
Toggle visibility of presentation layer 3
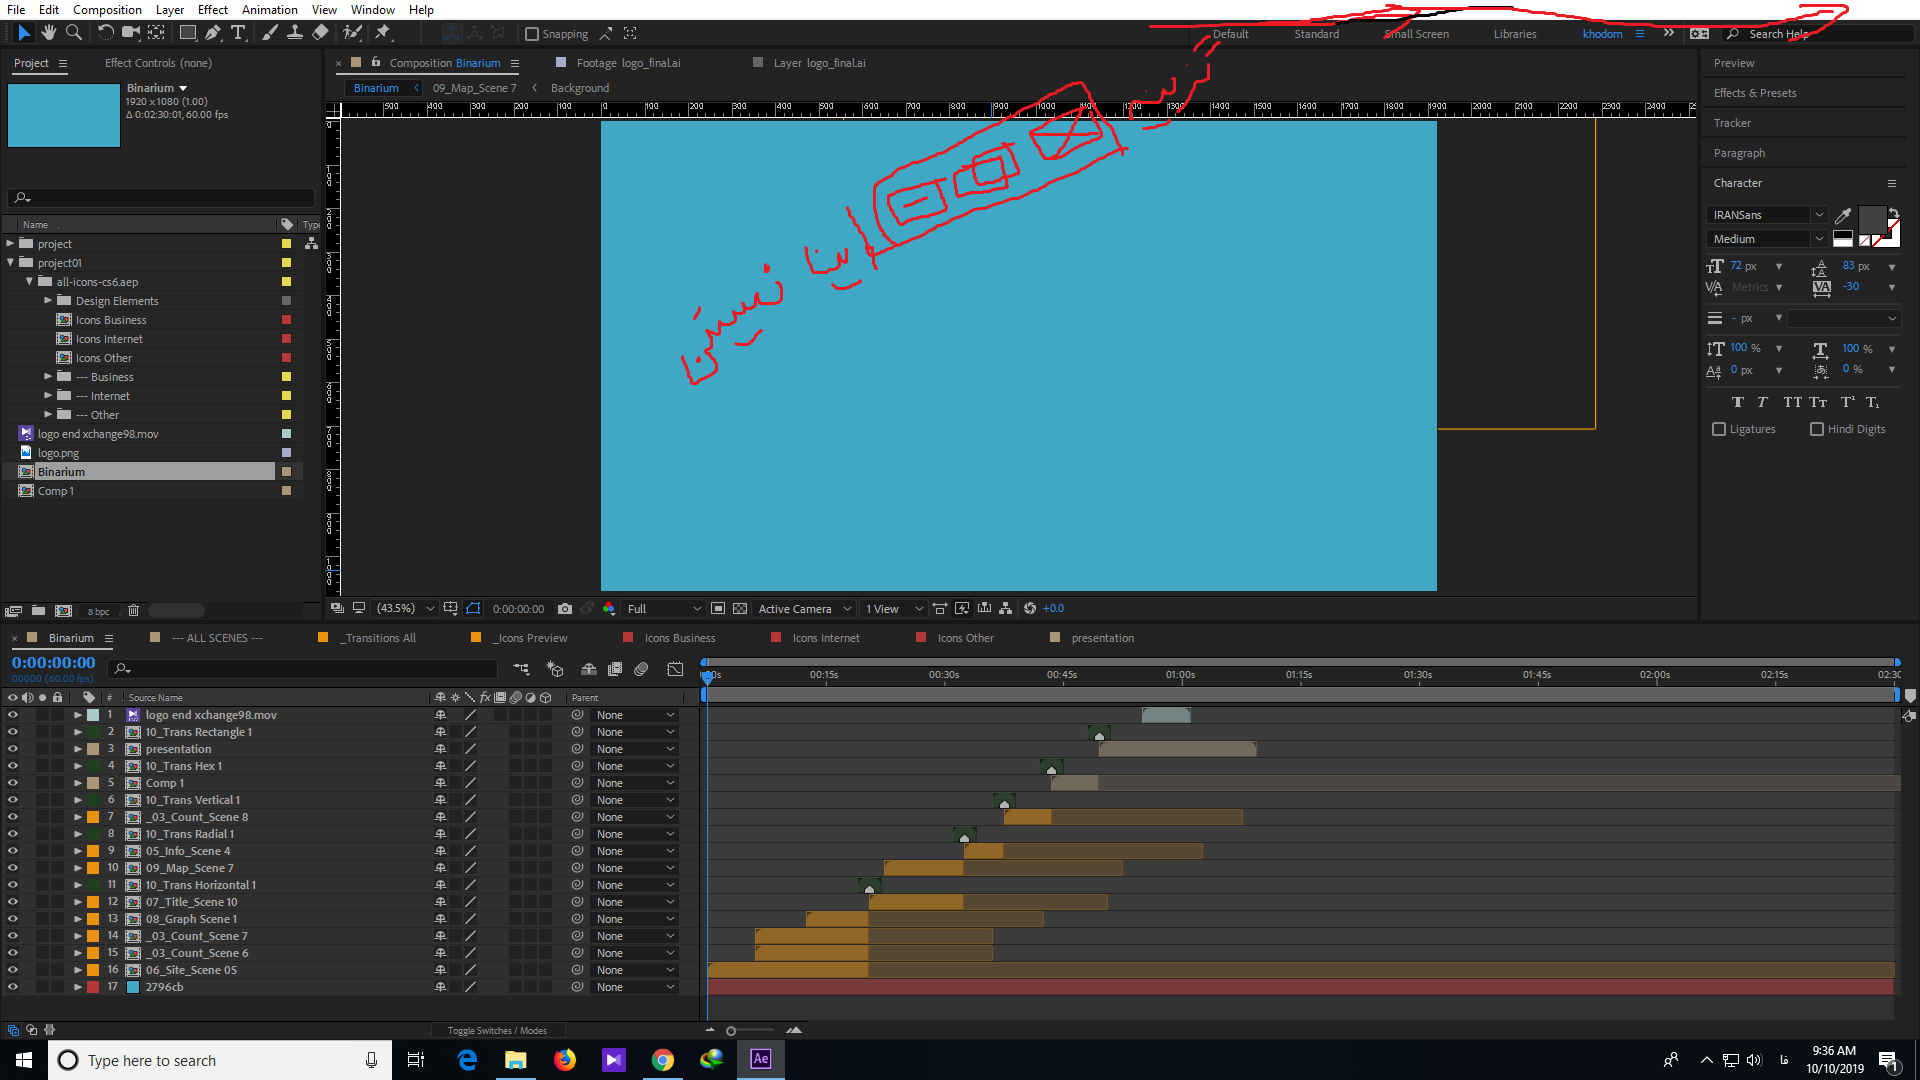click(x=11, y=748)
